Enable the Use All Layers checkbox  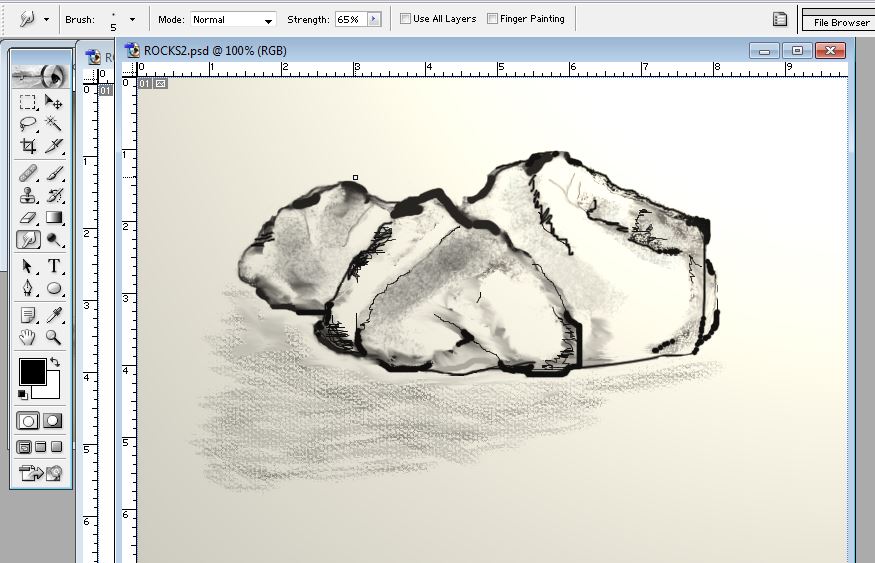(405, 19)
